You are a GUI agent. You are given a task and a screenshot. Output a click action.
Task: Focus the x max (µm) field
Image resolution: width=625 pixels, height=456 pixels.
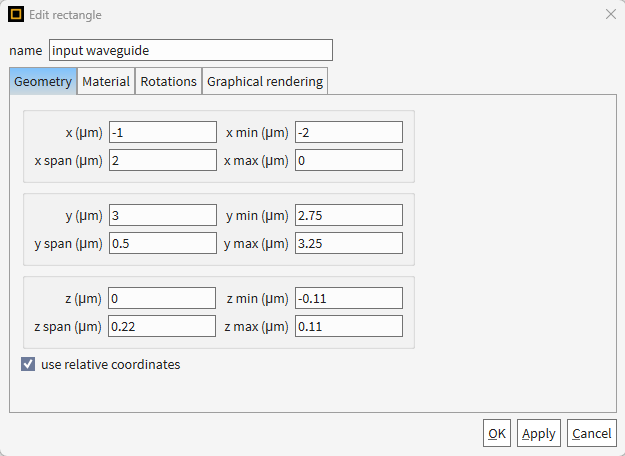(349, 160)
